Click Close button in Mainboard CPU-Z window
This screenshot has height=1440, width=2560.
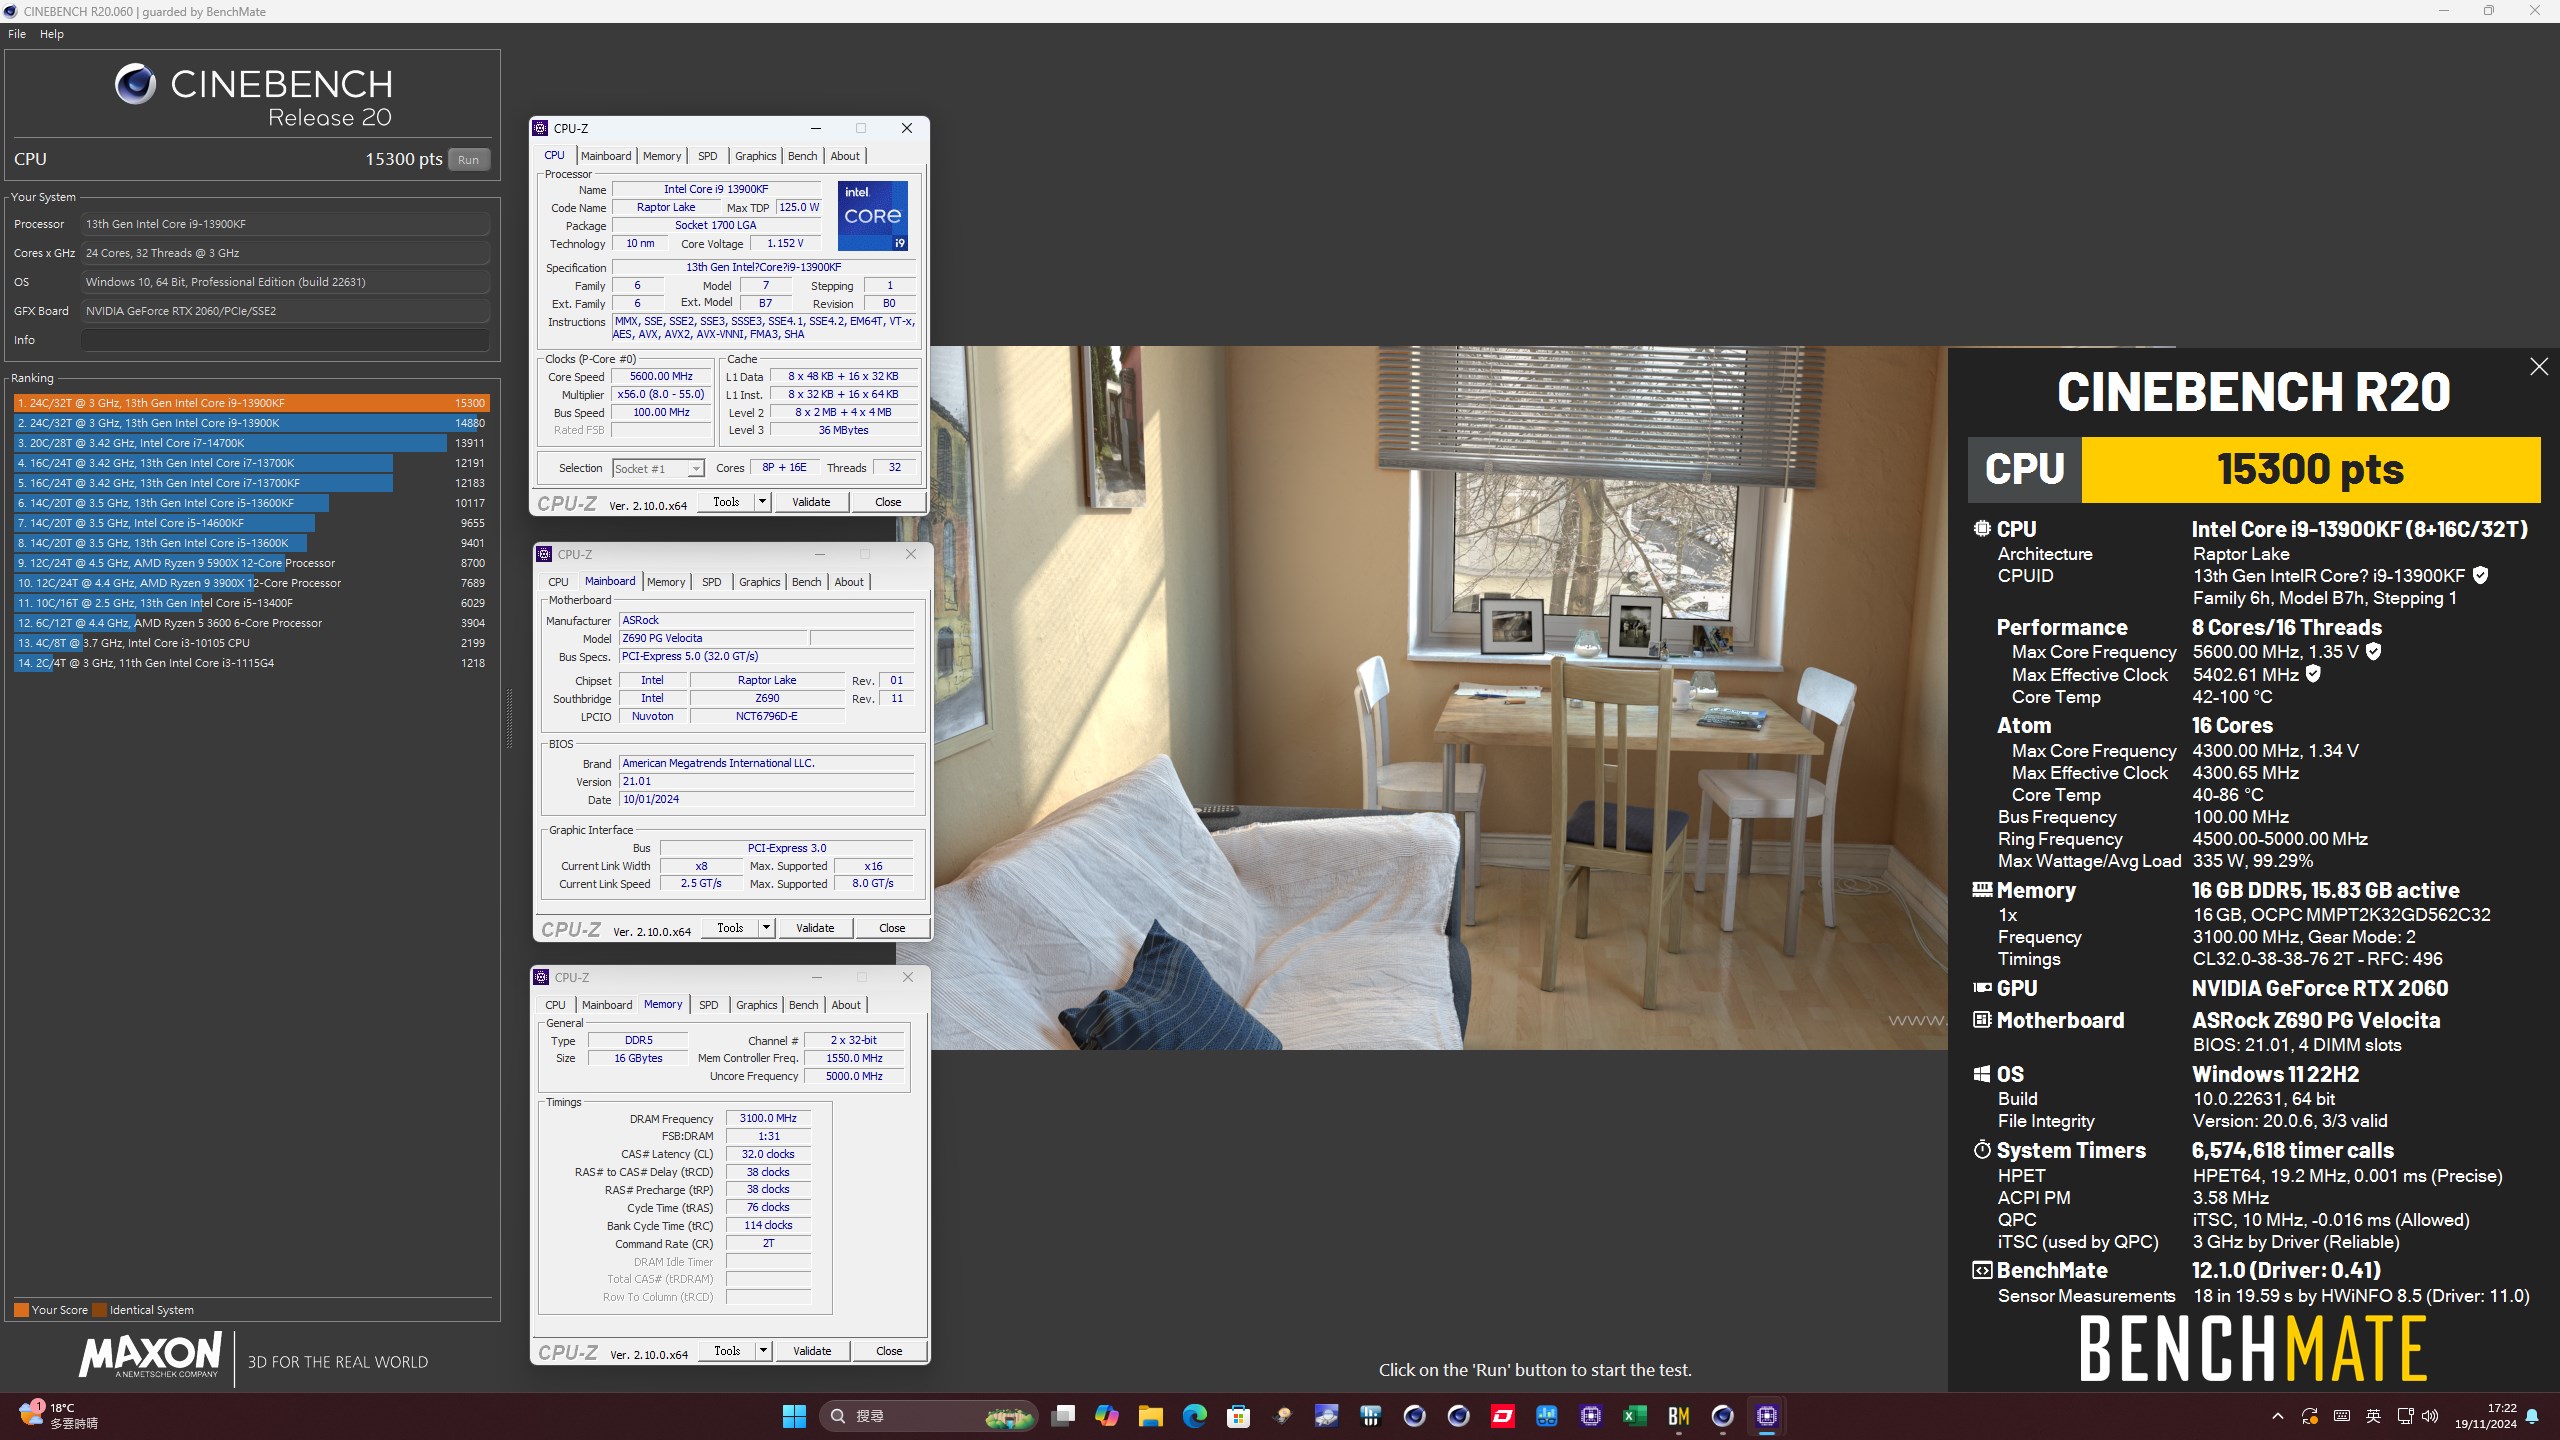click(x=892, y=928)
